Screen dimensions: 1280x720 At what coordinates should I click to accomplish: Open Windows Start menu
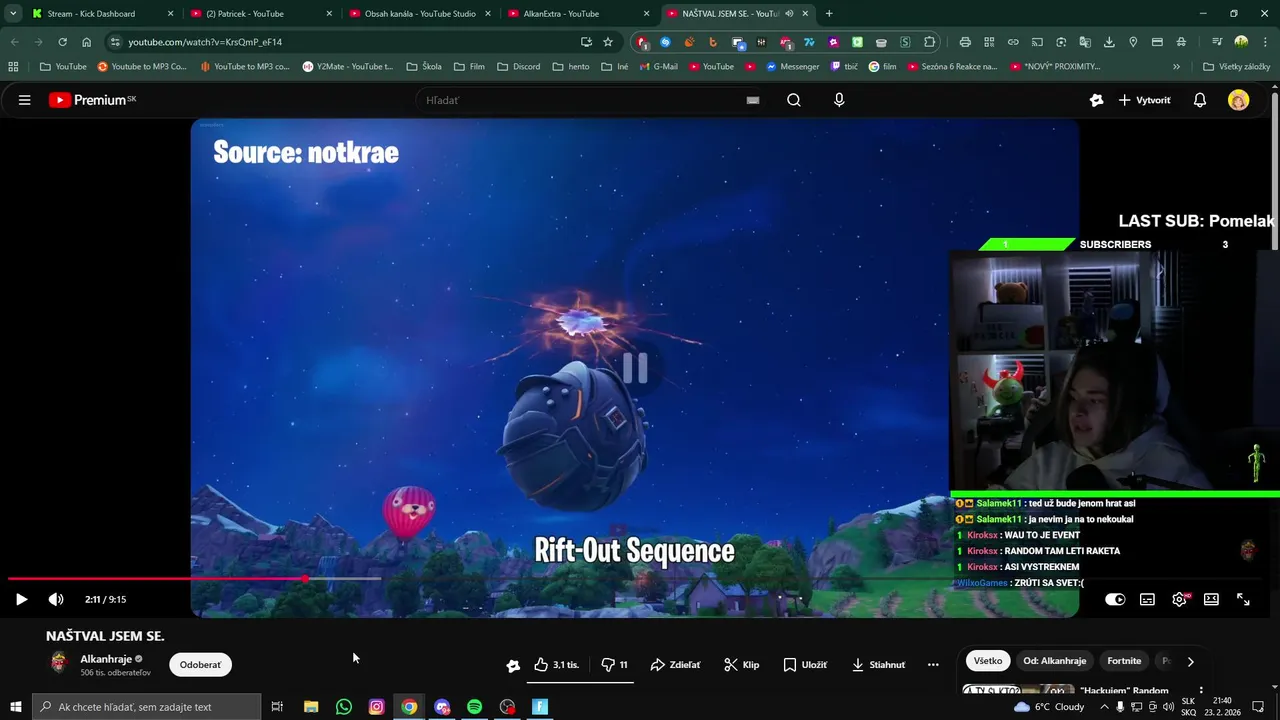(x=16, y=707)
